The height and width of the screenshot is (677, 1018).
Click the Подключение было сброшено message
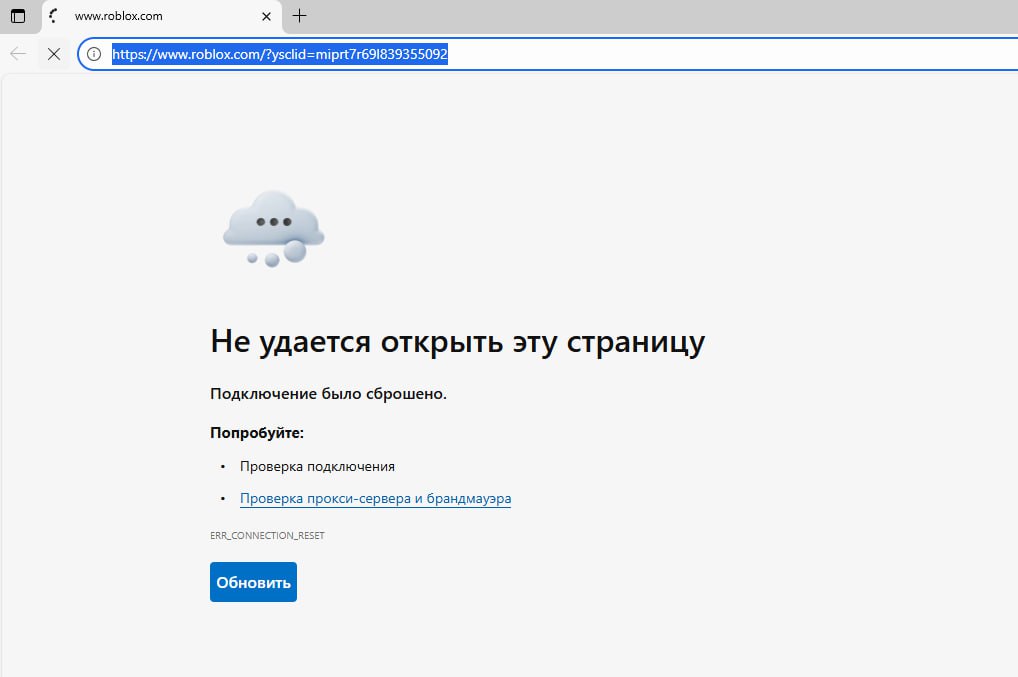point(328,394)
